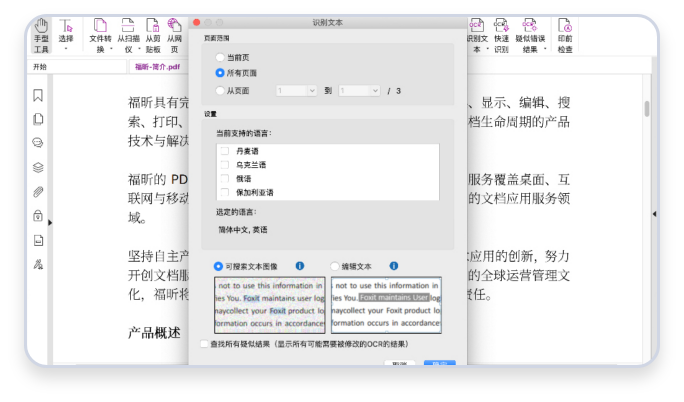The height and width of the screenshot is (402, 684).
Task: Create PDF from web page (从网页)
Action: click(174, 35)
